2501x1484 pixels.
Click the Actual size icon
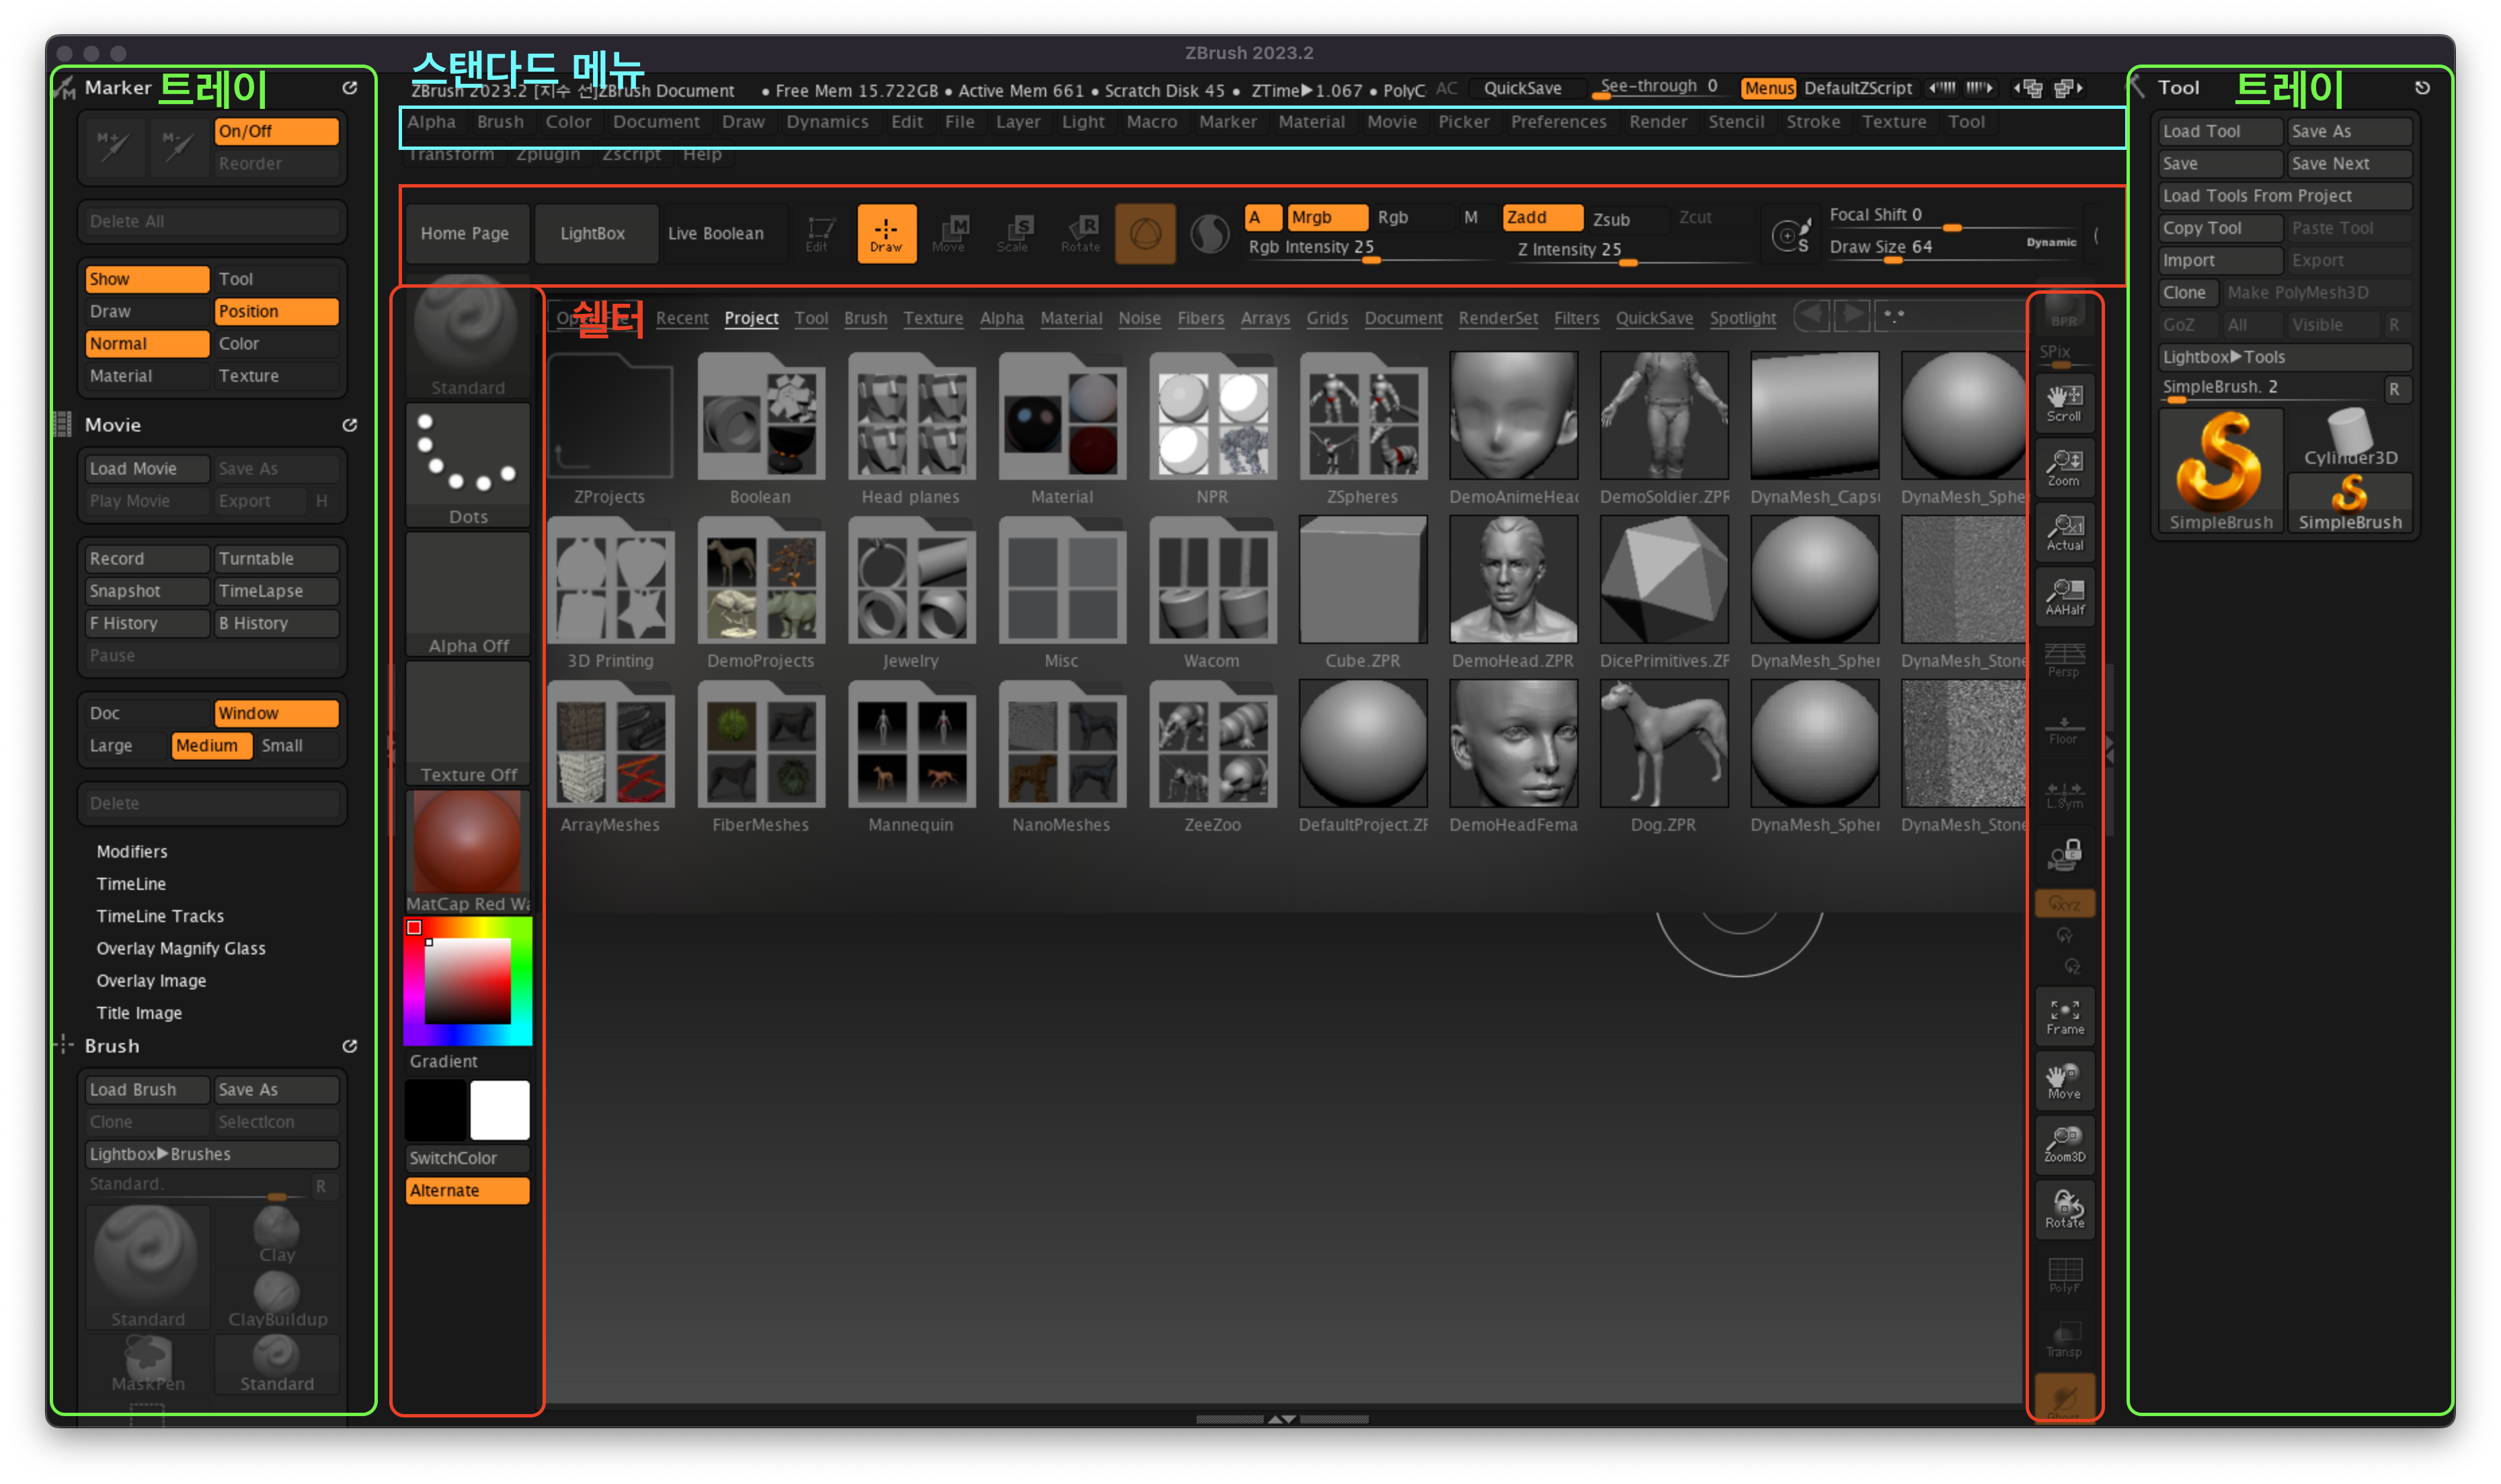[2064, 532]
